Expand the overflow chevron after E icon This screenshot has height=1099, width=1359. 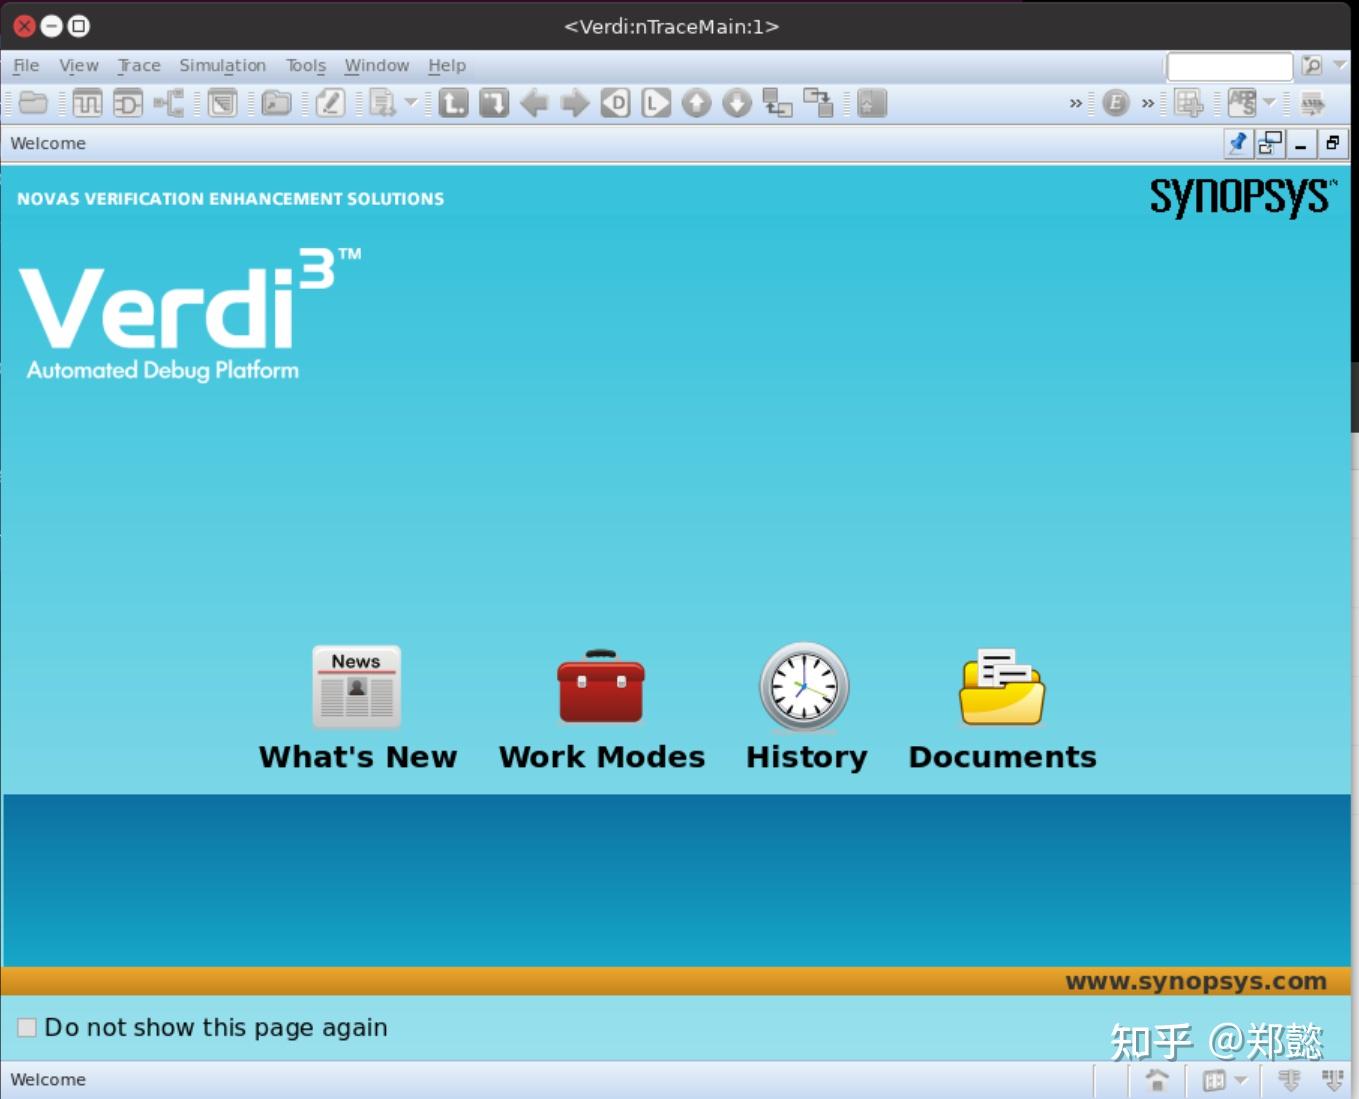tap(1148, 103)
